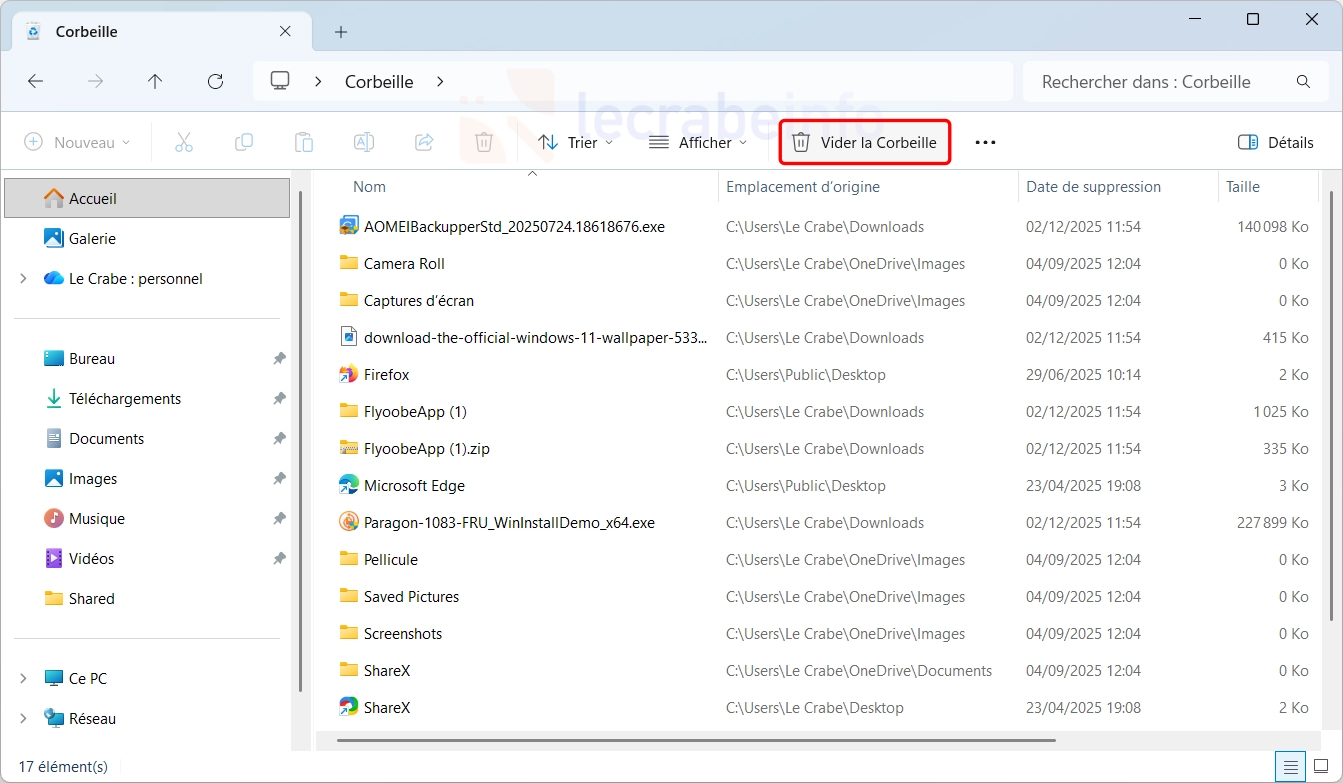This screenshot has height=783, width=1343.
Task: Click the Refresh icon in navigation bar
Action: (x=215, y=82)
